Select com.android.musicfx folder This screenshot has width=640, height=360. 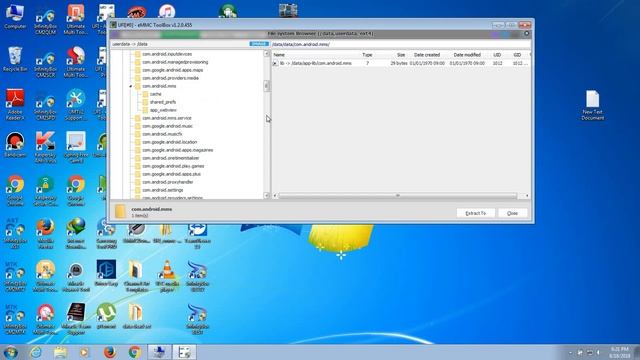pos(162,134)
